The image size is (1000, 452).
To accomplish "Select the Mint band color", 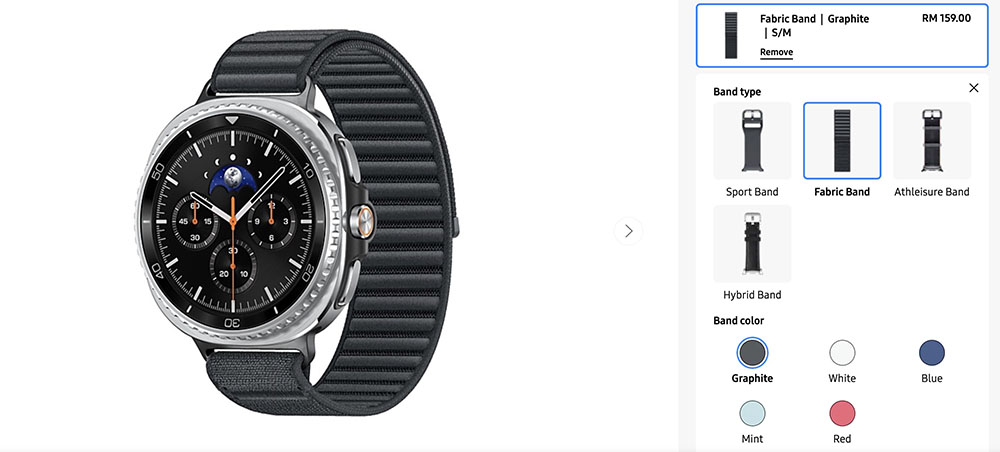I will [x=752, y=413].
